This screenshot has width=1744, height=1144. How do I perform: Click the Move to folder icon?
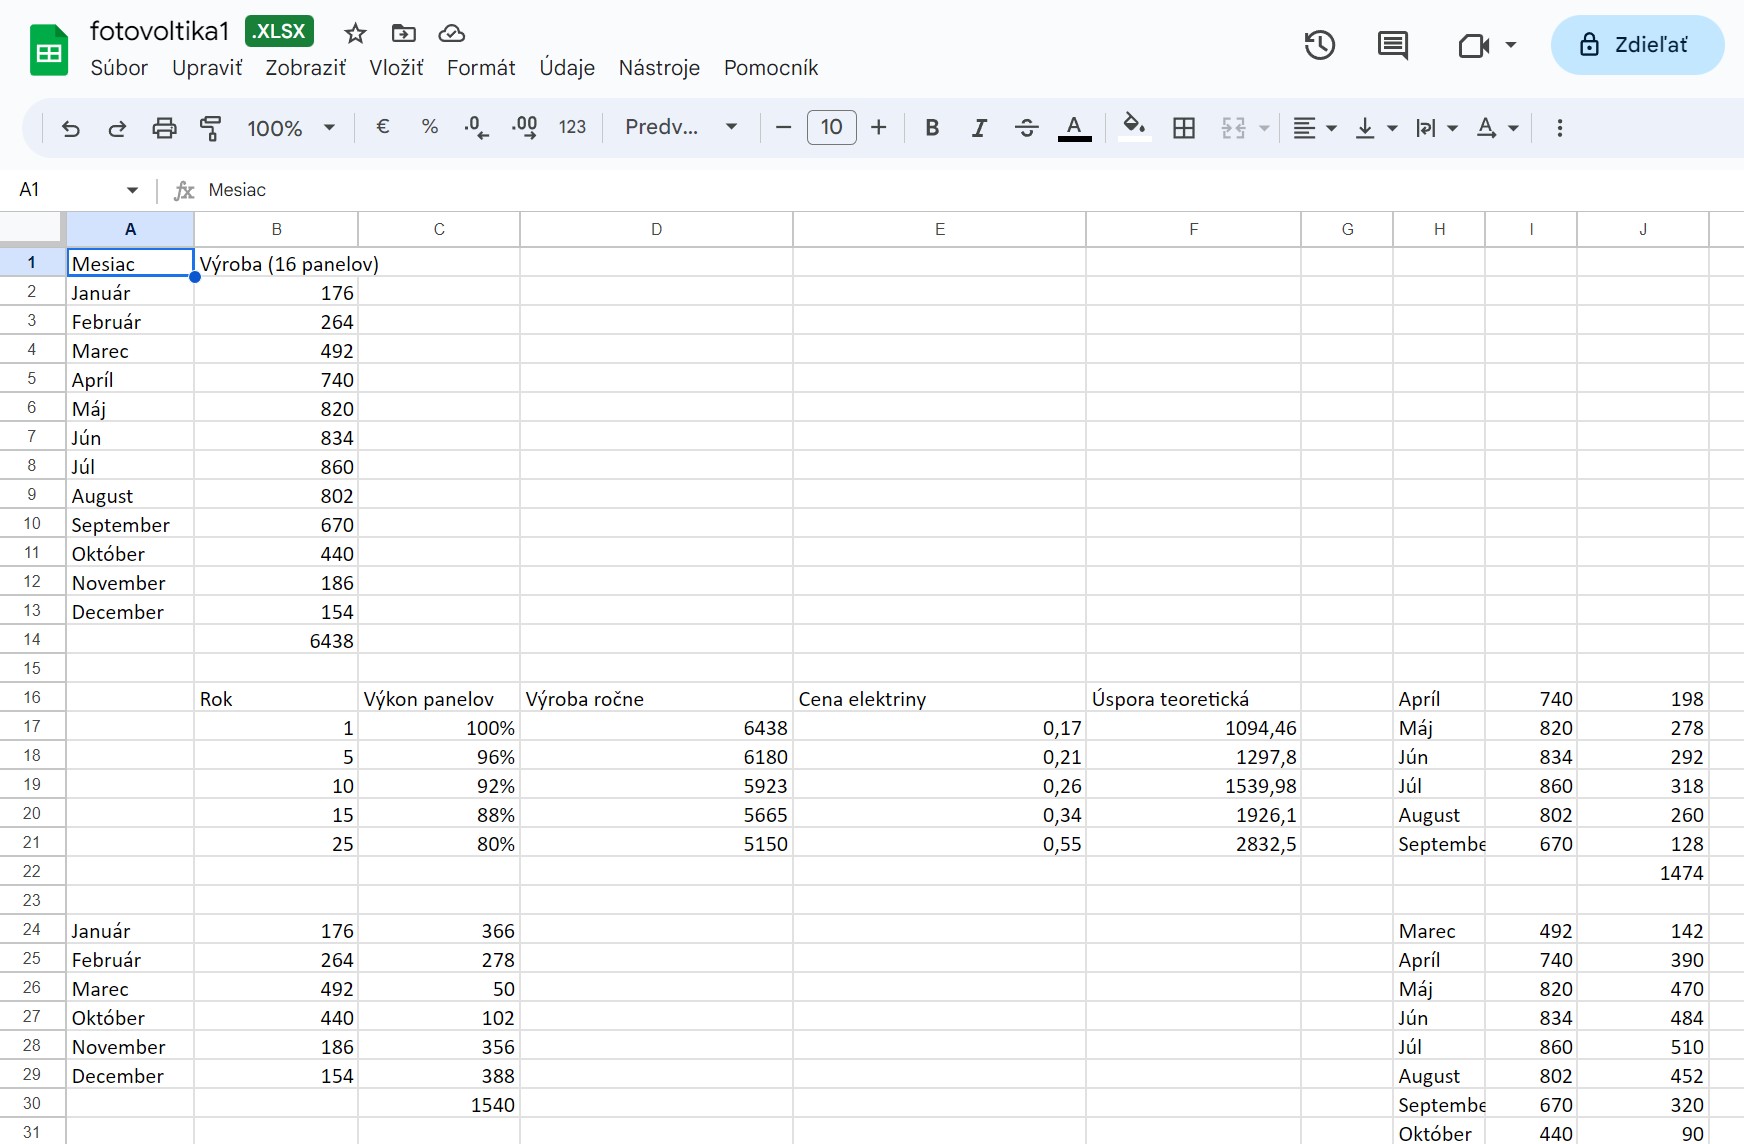tap(403, 34)
